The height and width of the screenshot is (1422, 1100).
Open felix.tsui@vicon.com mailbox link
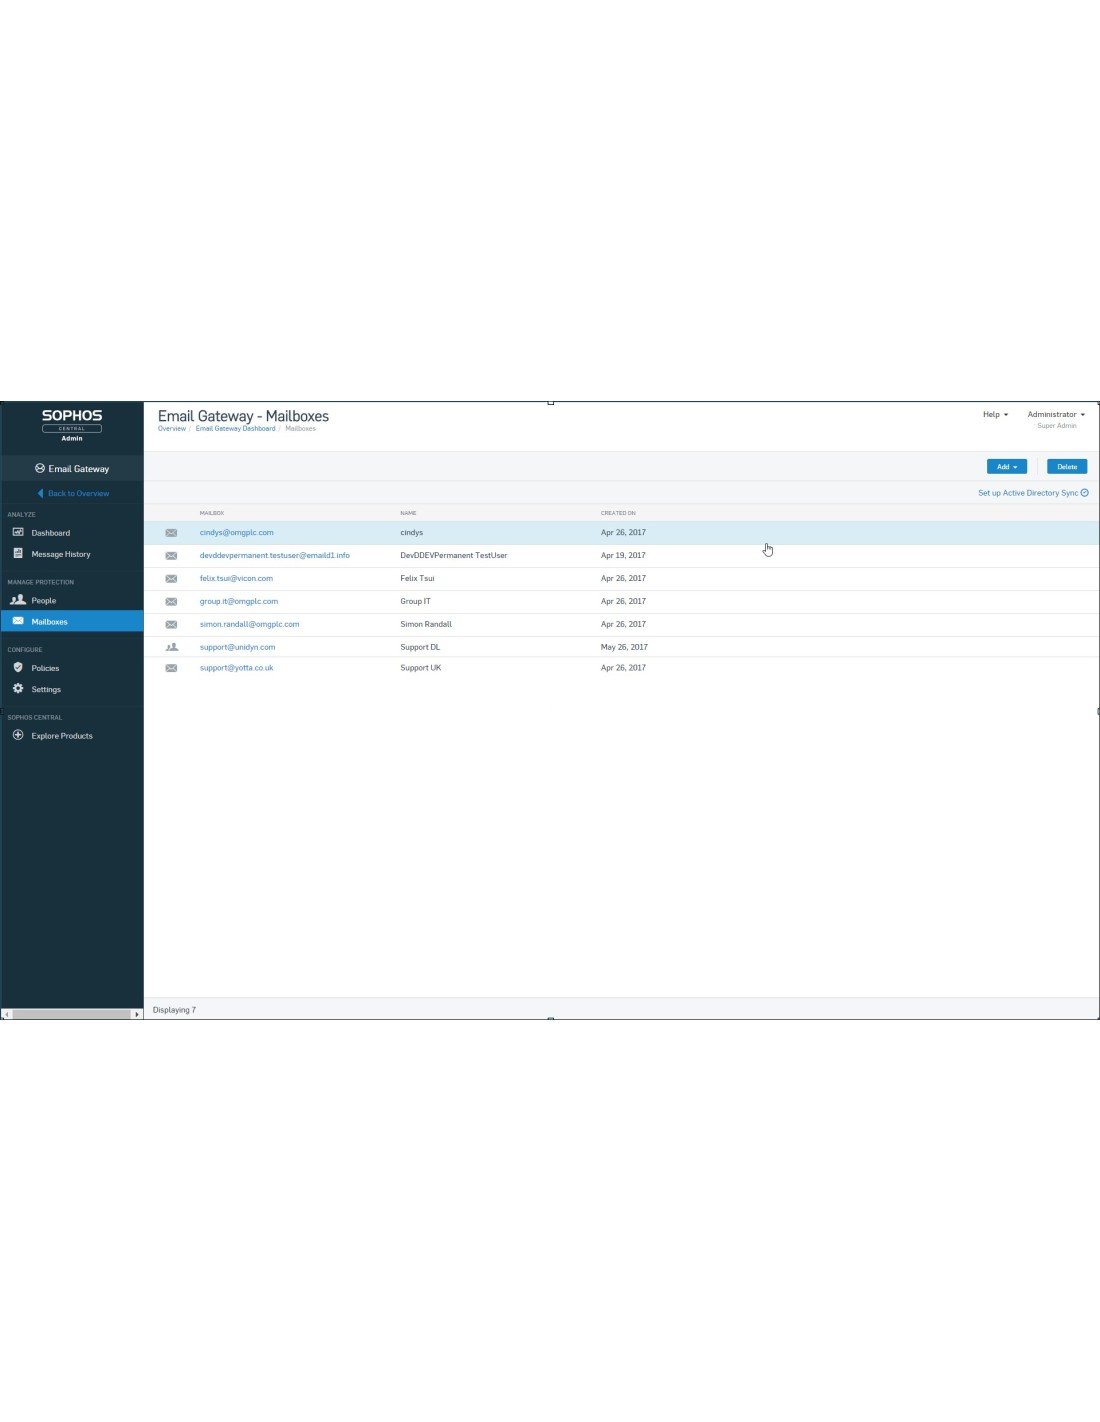[x=236, y=578]
